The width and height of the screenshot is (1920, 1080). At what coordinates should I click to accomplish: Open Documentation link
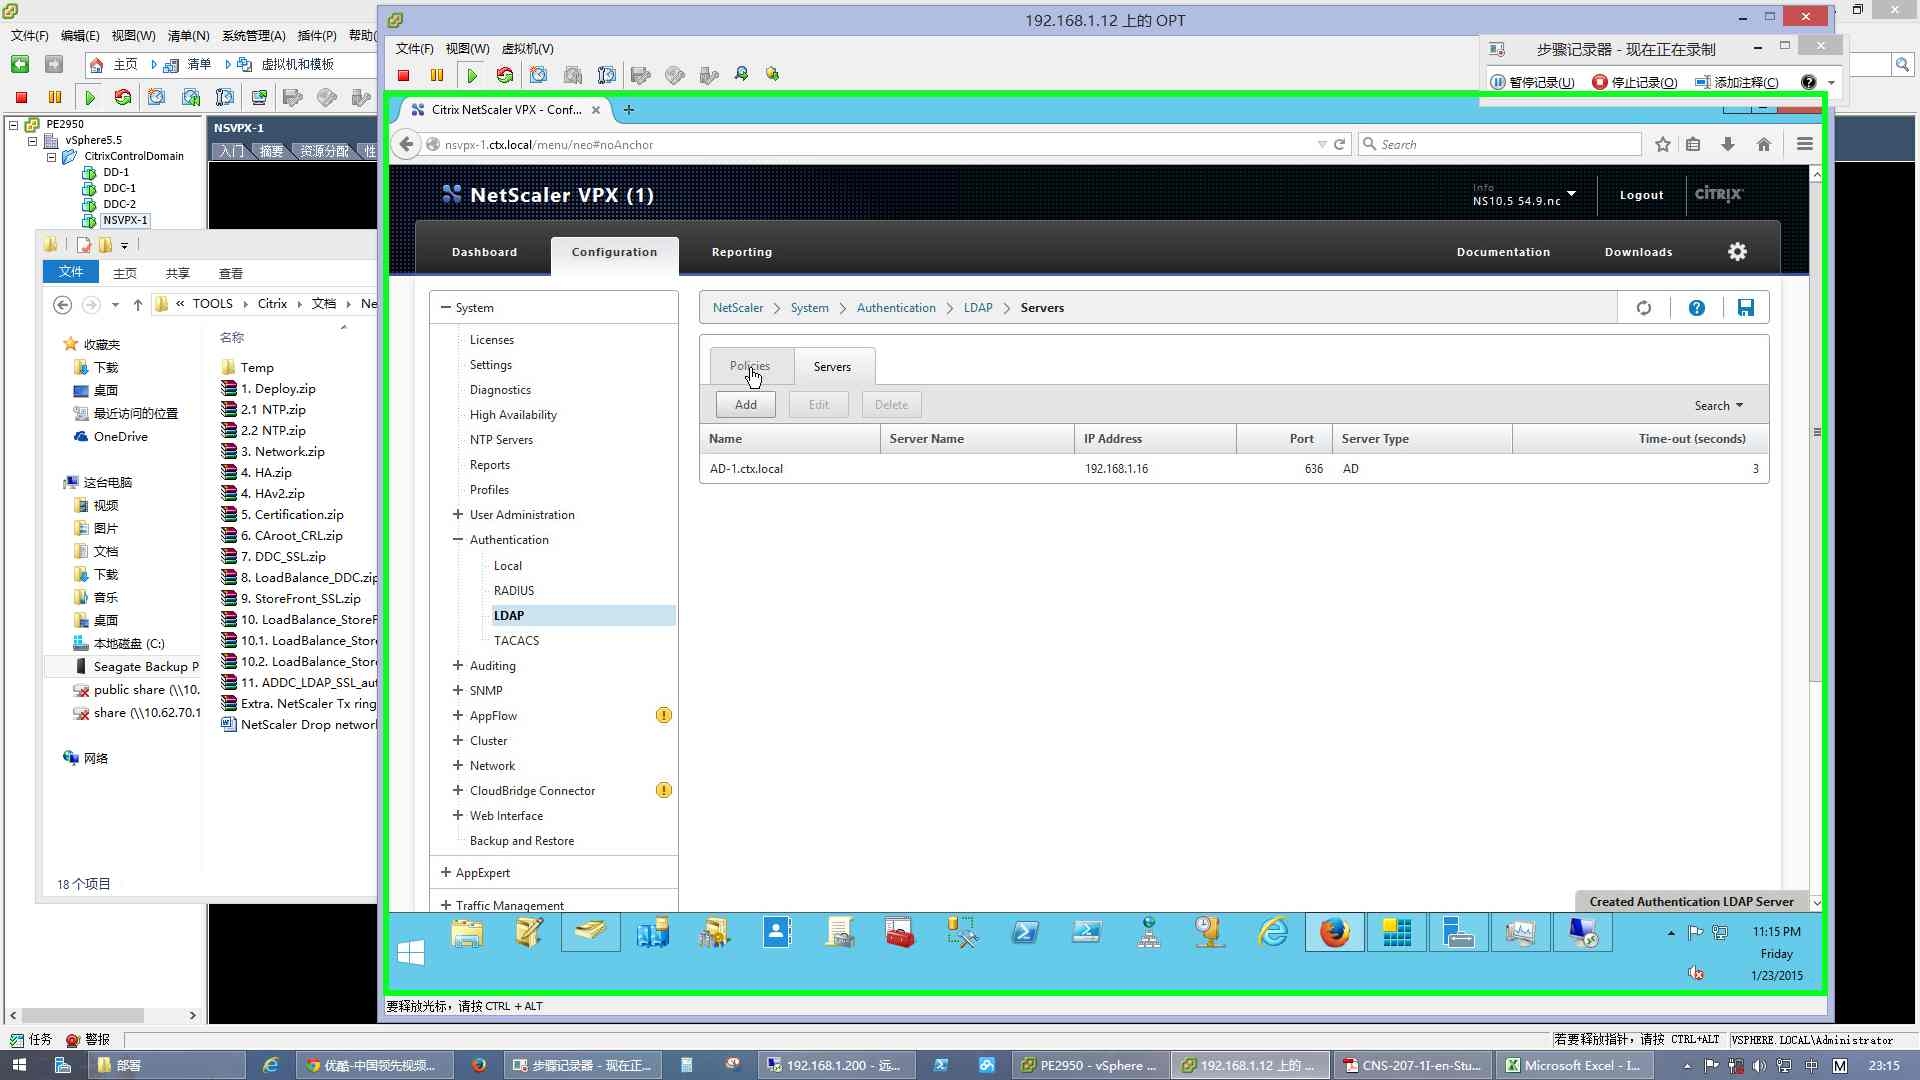click(1503, 252)
